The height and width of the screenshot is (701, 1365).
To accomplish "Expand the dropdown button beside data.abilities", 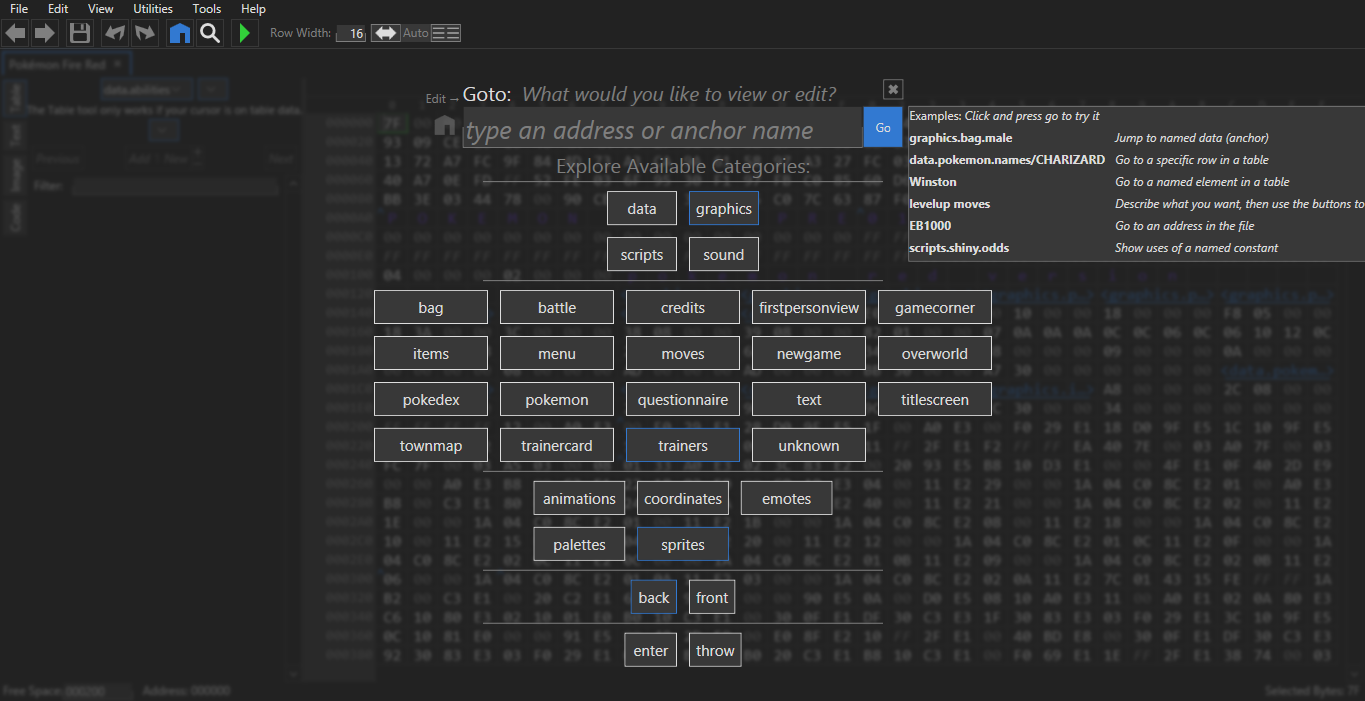I will point(212,89).
